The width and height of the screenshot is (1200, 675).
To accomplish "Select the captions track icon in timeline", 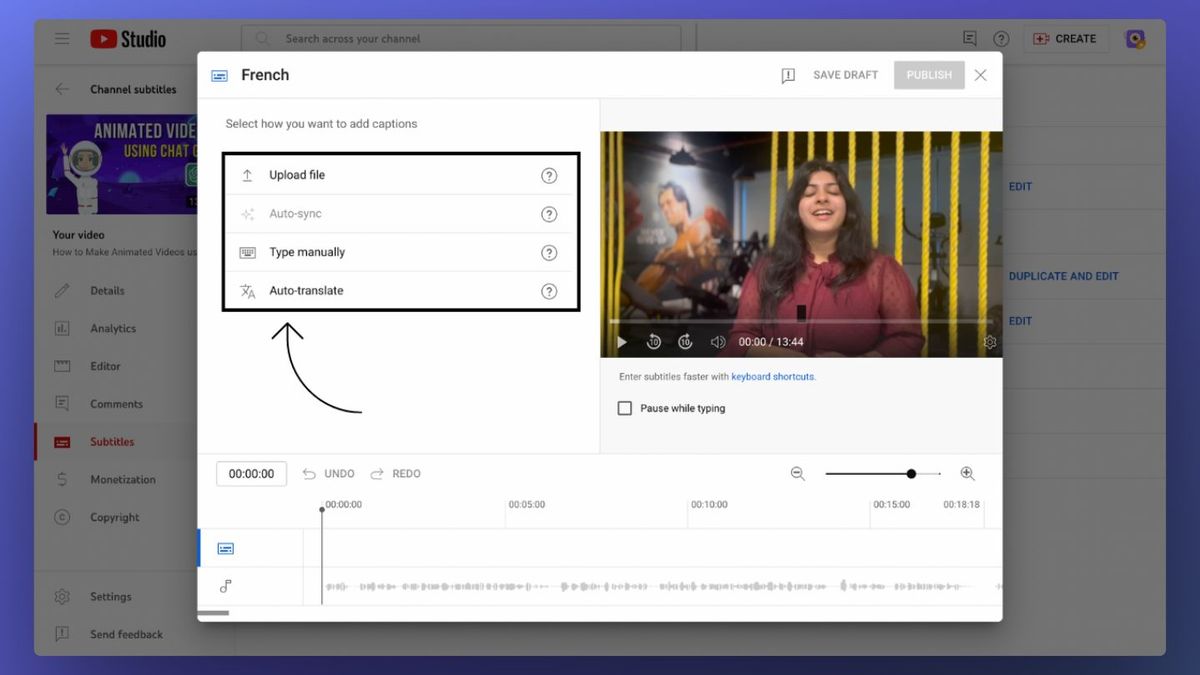I will point(226,548).
